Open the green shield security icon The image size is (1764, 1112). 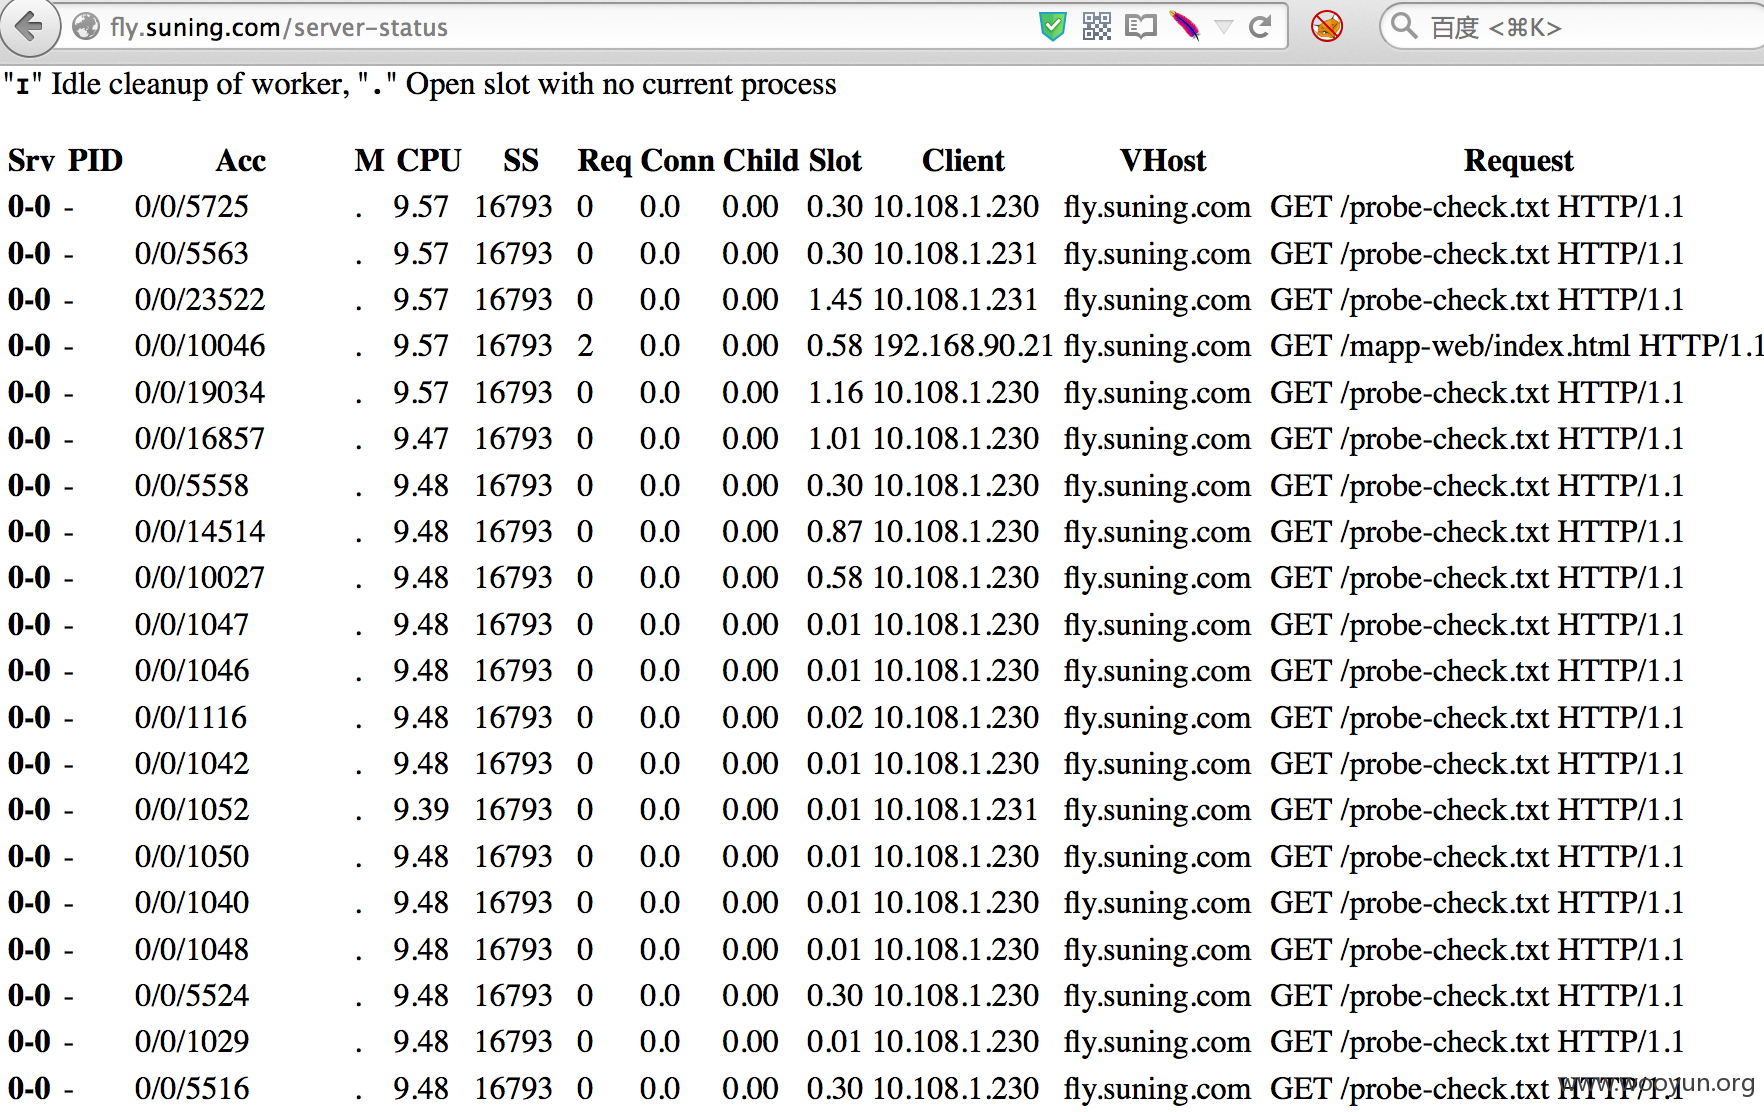(1052, 27)
